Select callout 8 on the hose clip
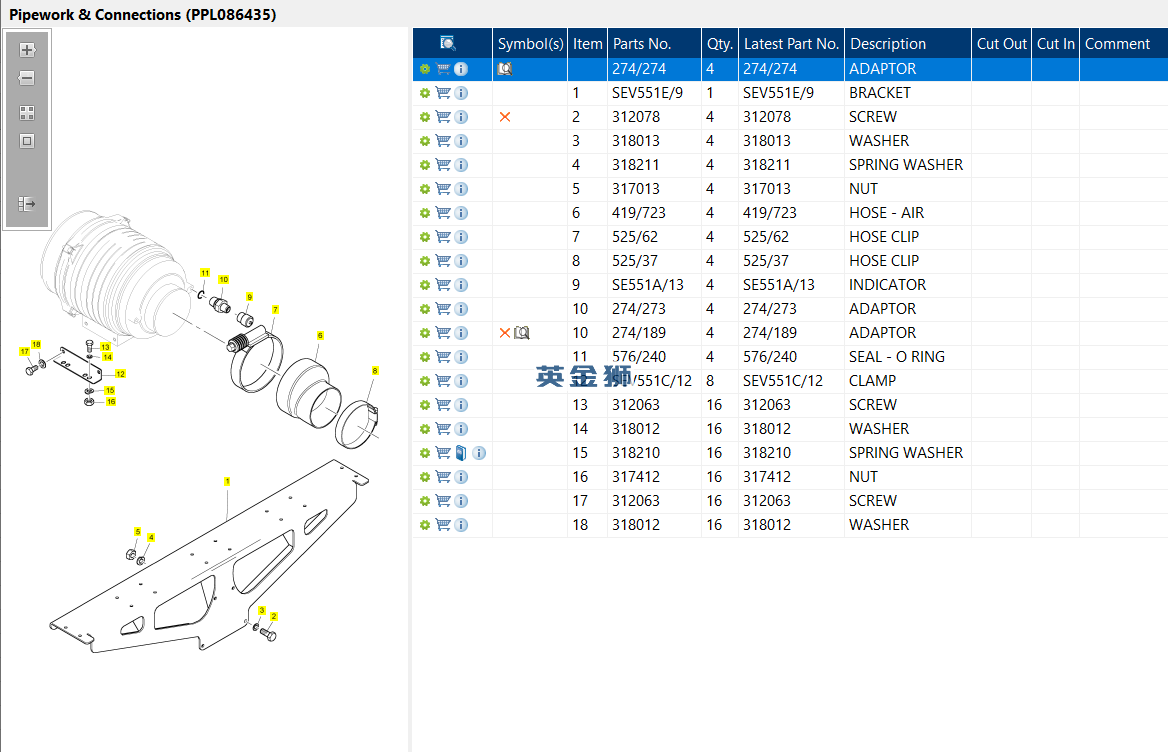The image size is (1168, 752). 375,371
